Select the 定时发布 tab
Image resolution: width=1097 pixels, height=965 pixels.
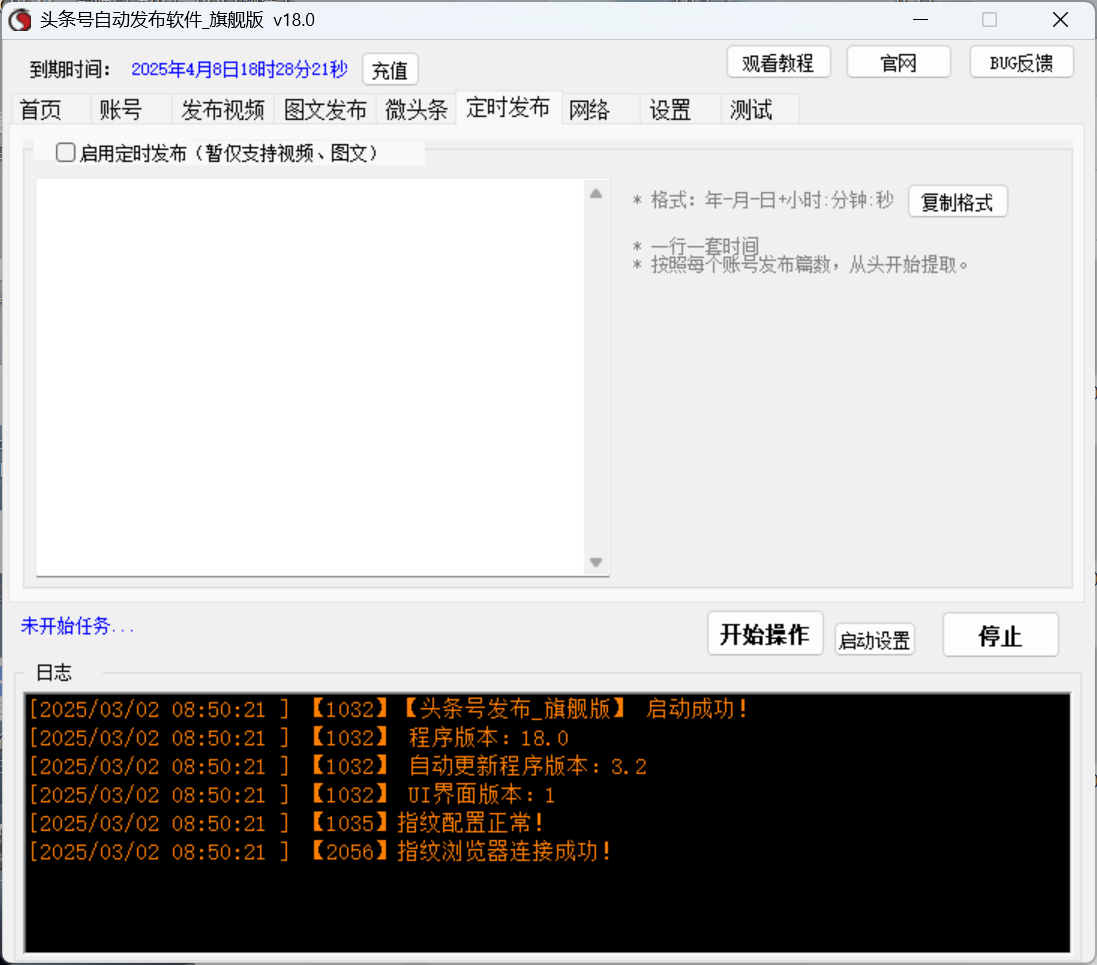508,108
